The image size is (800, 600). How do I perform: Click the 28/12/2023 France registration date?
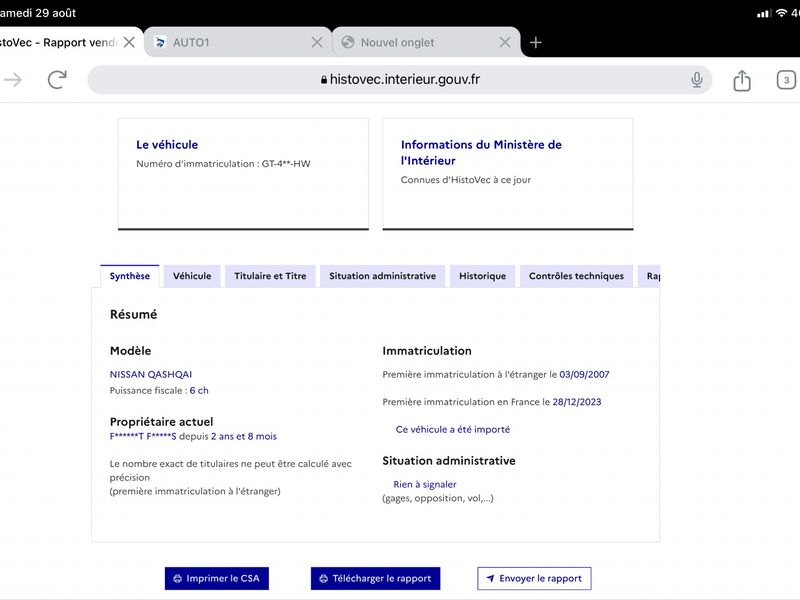point(577,402)
